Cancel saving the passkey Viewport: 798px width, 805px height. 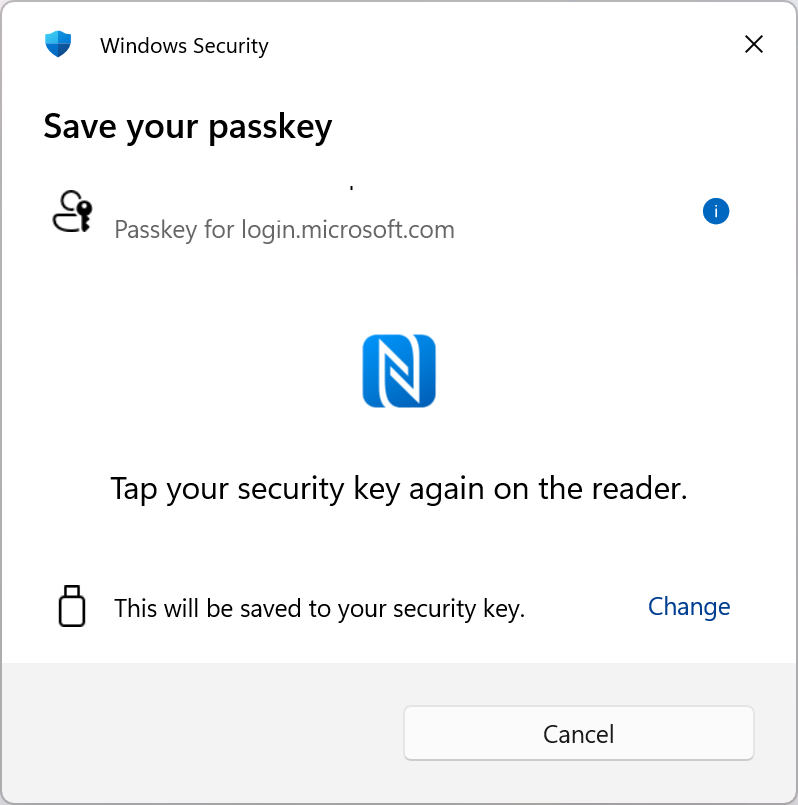[579, 733]
